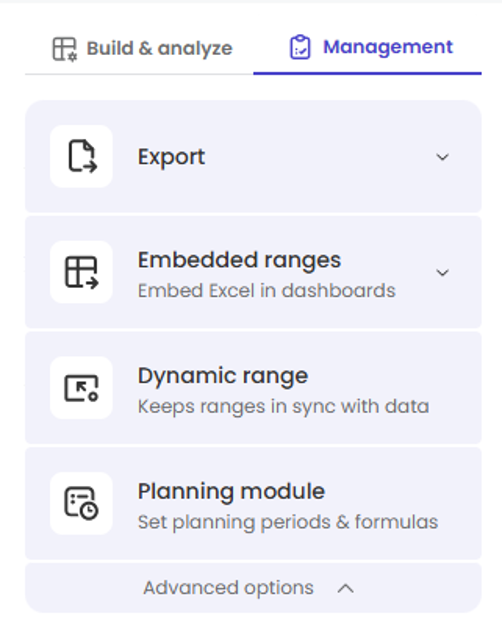
Task: Click the Export file-arrow icon
Action: [82, 156]
